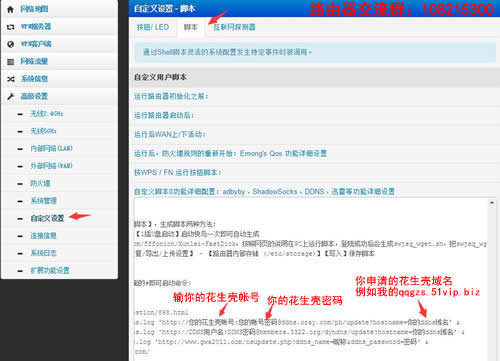Click the home icon for 网络地图
Screen dimensions: 500x361
10,9
